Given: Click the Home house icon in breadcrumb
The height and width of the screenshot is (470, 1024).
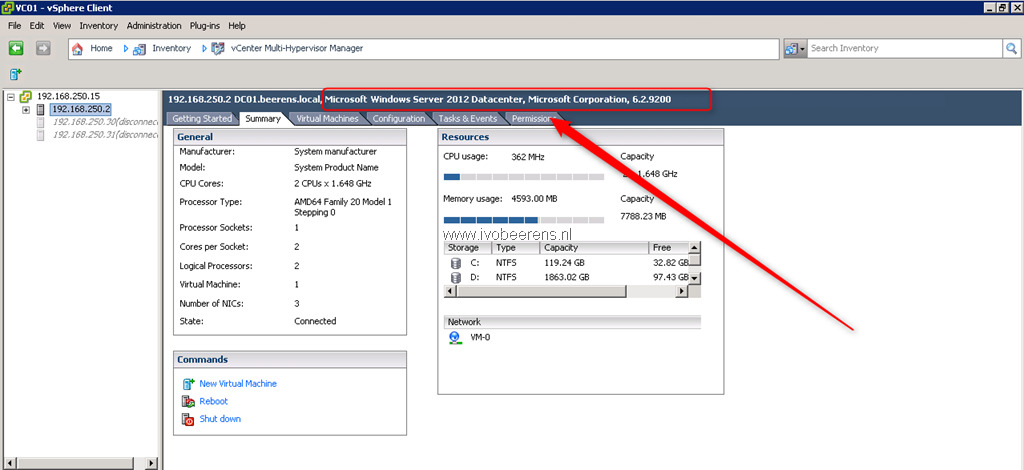Looking at the screenshot, I should pyautogui.click(x=78, y=48).
